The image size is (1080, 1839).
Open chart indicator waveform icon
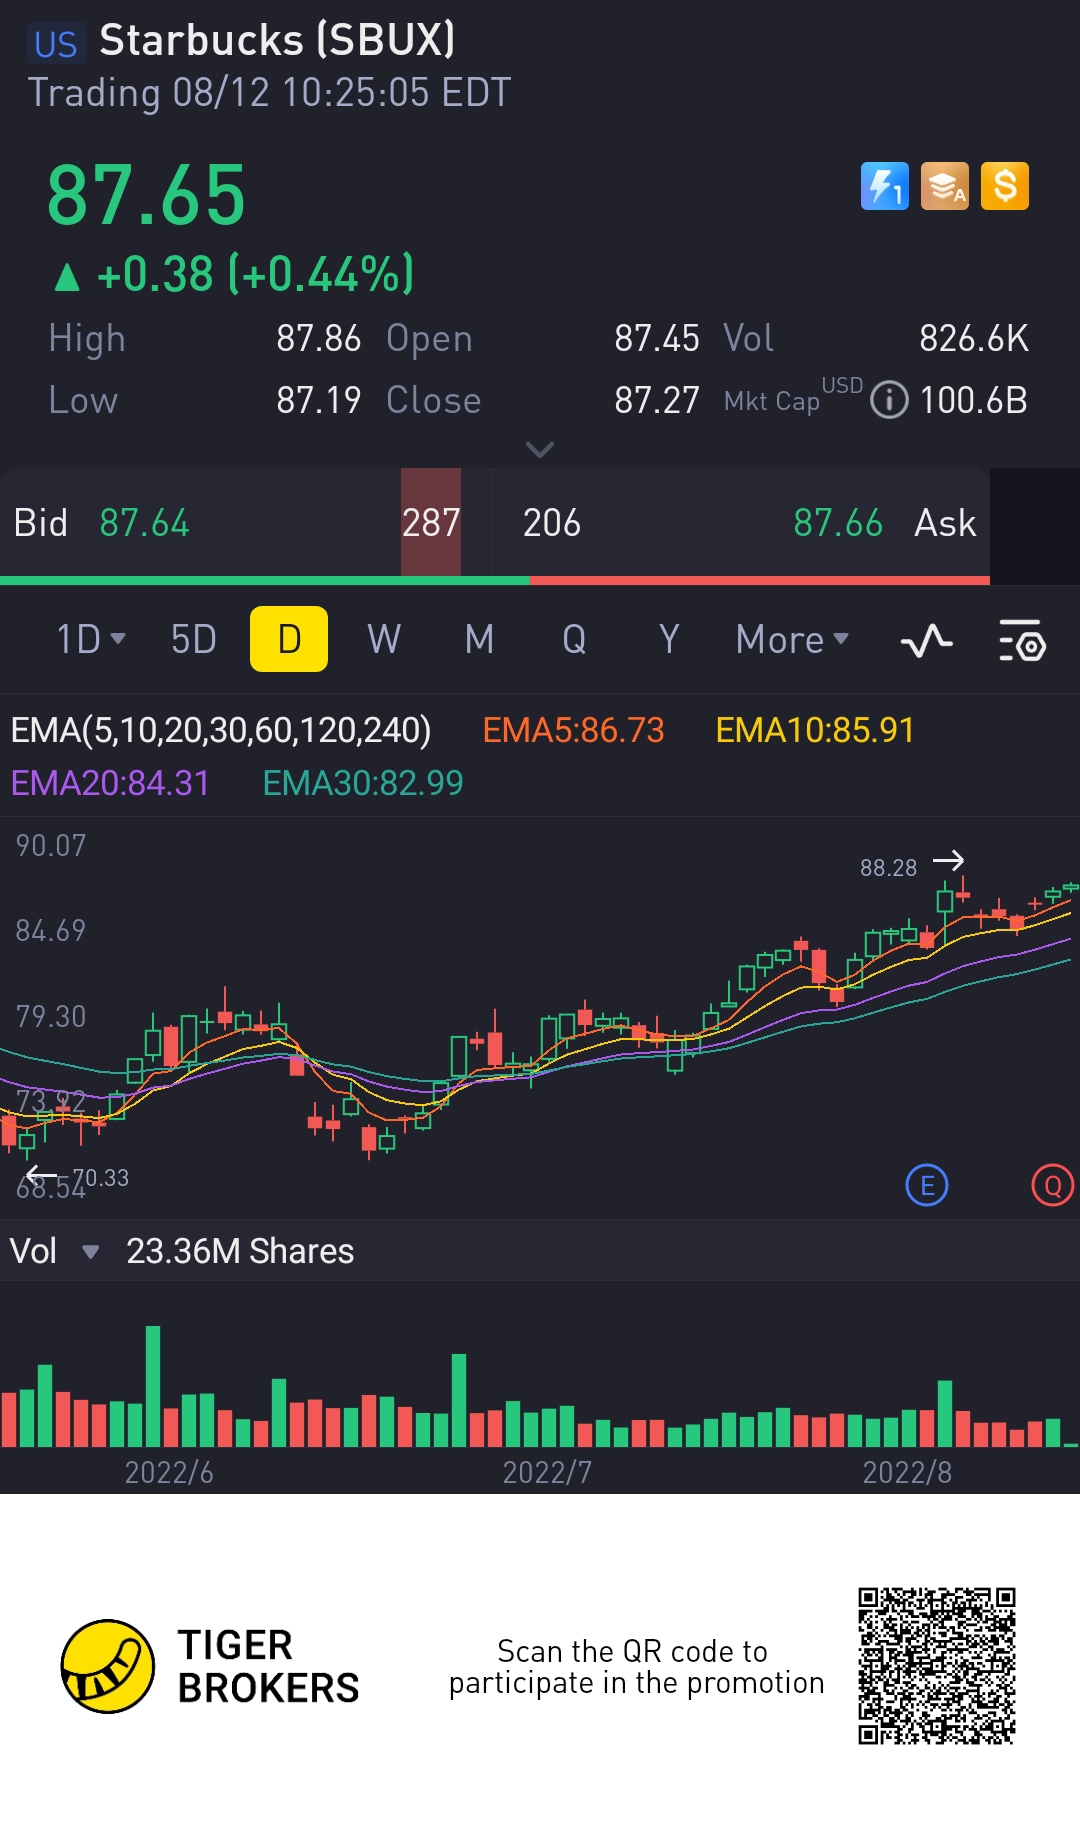pos(926,640)
